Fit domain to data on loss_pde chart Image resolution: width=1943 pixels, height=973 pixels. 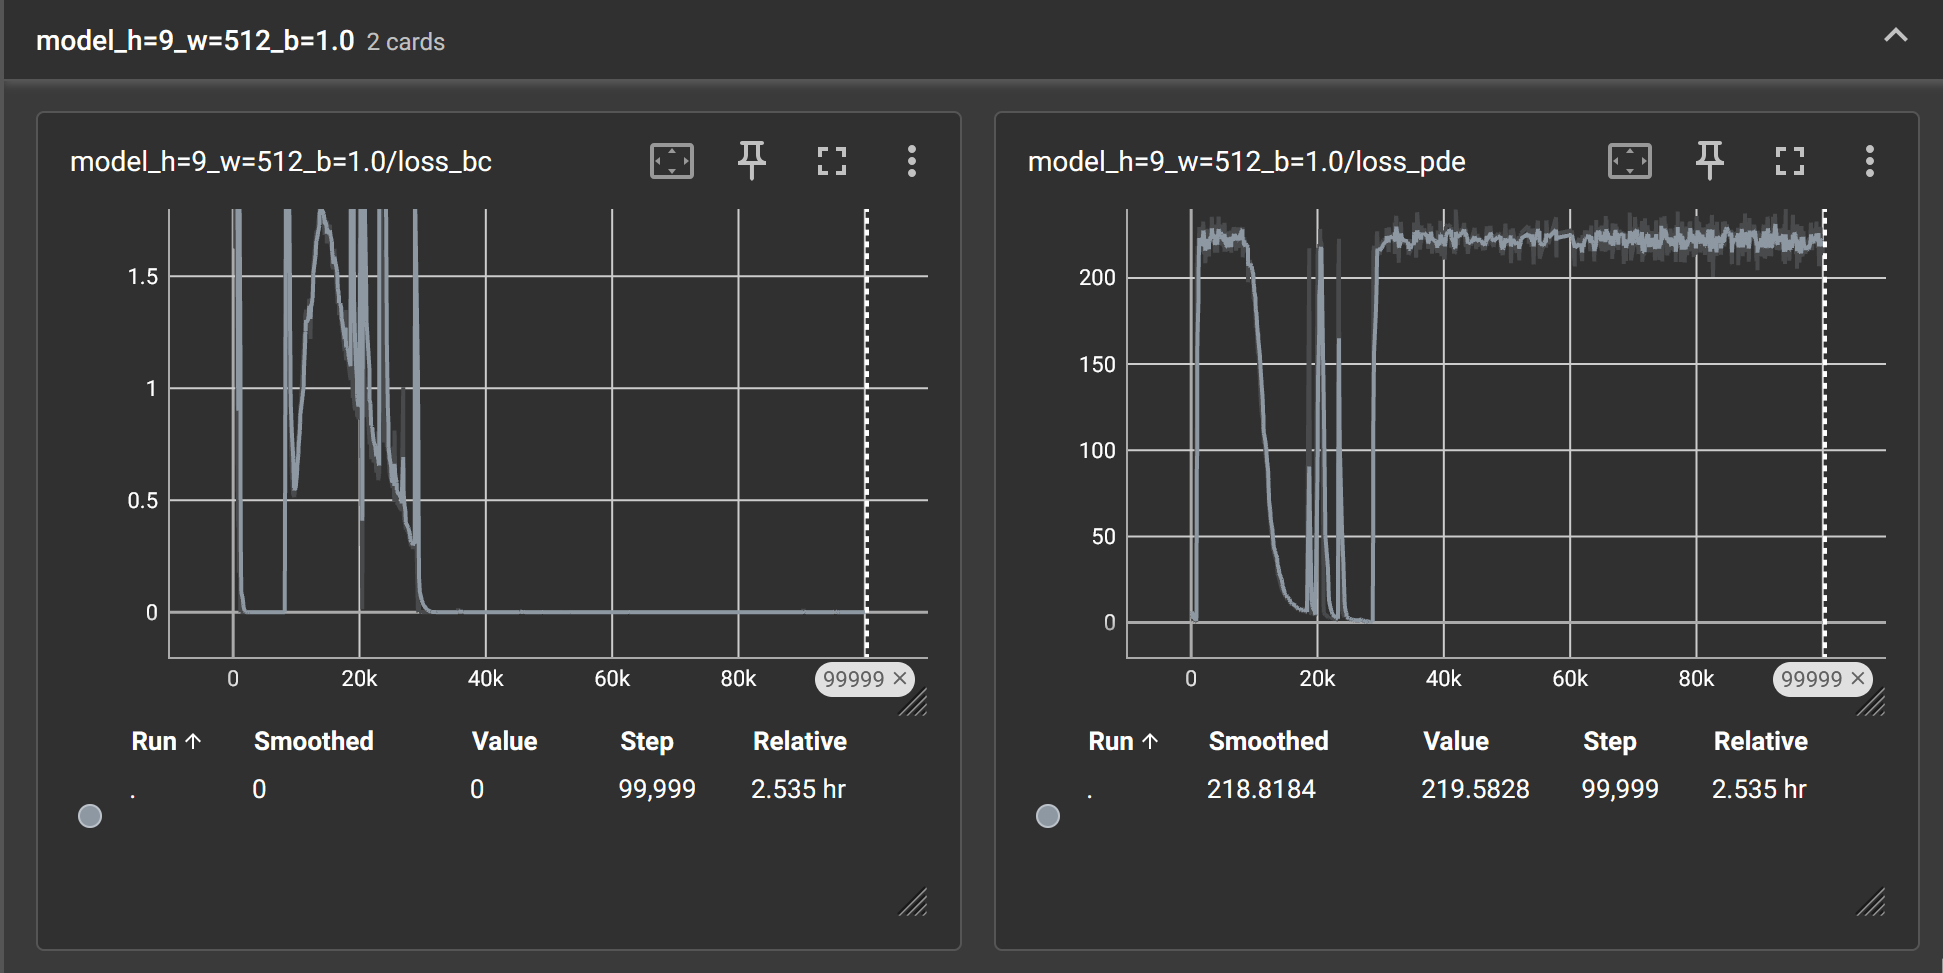click(1629, 161)
